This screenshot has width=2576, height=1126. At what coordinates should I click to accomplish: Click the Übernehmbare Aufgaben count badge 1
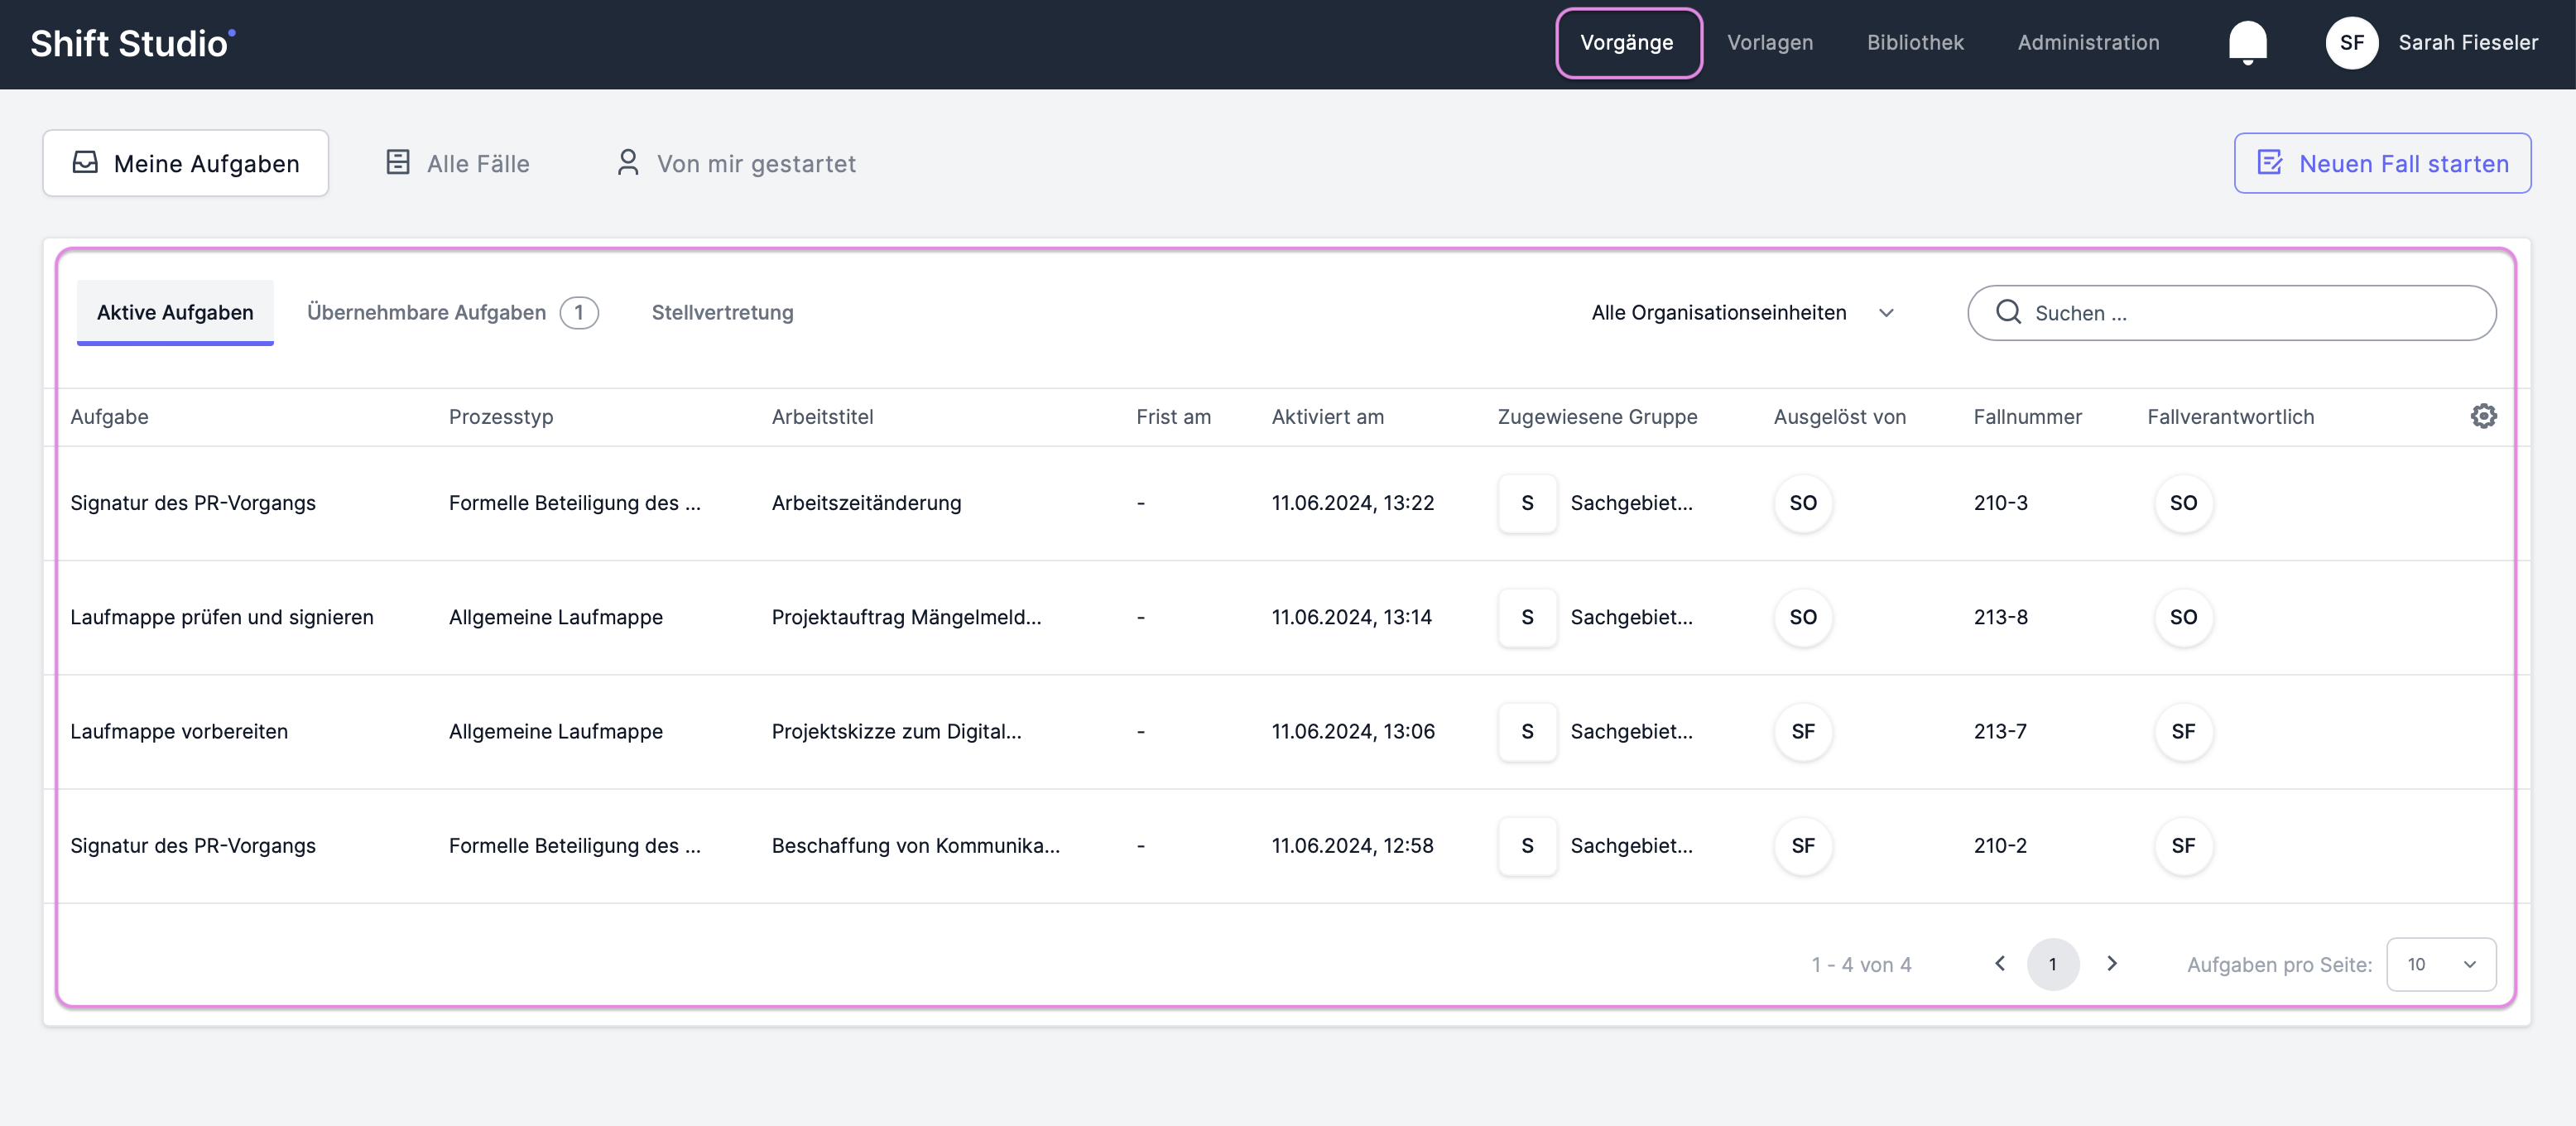tap(578, 312)
